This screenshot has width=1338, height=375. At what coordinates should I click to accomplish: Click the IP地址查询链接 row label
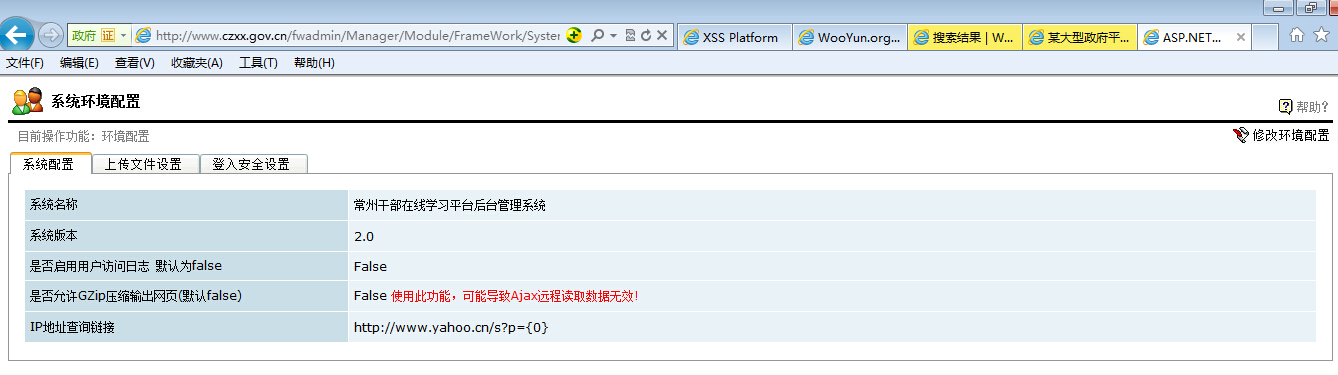click(x=72, y=326)
